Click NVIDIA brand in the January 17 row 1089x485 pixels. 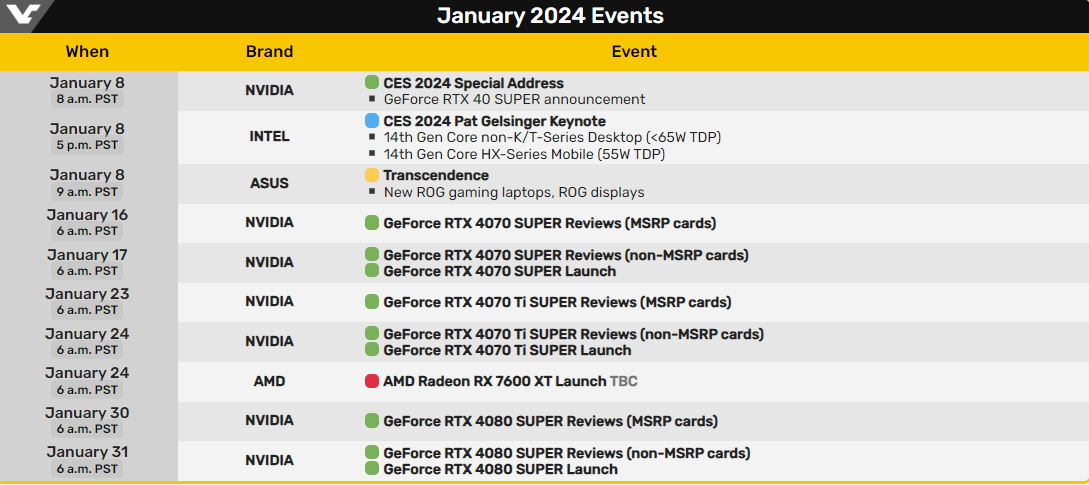point(269,263)
